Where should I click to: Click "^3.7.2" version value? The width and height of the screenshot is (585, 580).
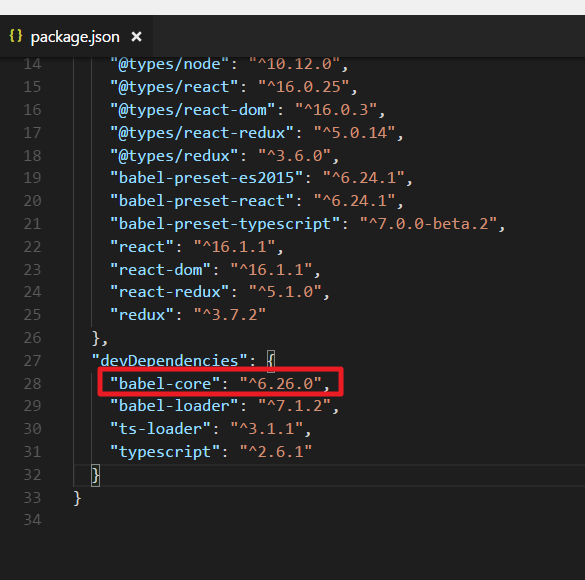point(230,315)
